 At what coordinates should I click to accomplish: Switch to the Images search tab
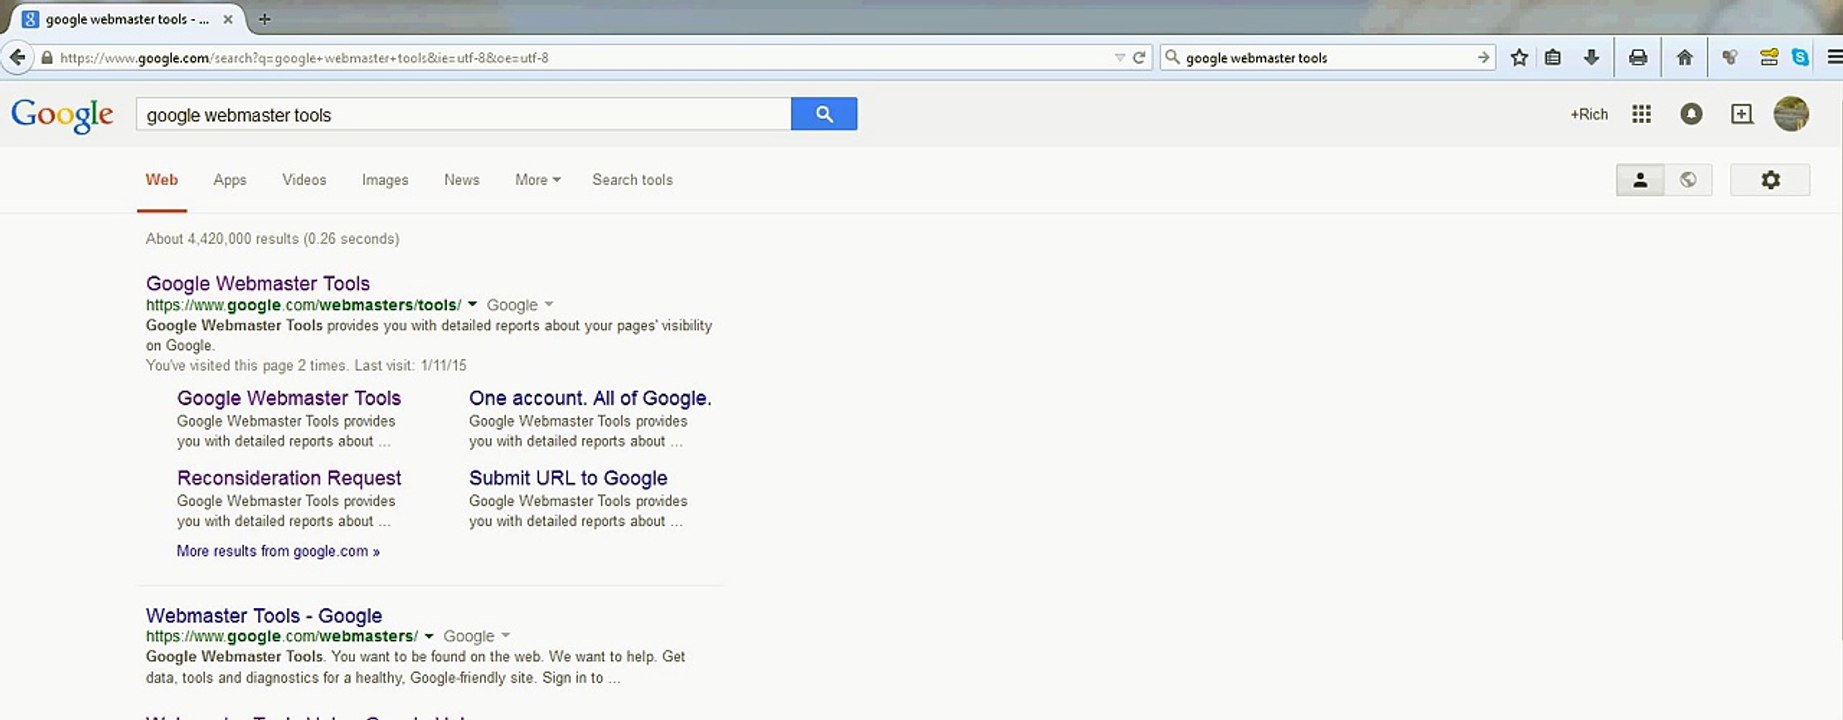(385, 180)
